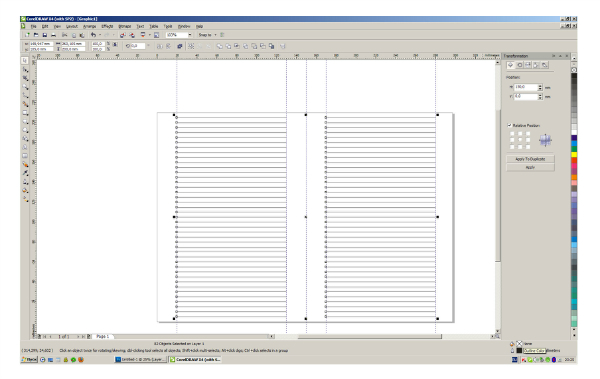Image resolution: width=600 pixels, height=379 pixels.
Task: Open the Arrange menu
Action: pos(89,26)
